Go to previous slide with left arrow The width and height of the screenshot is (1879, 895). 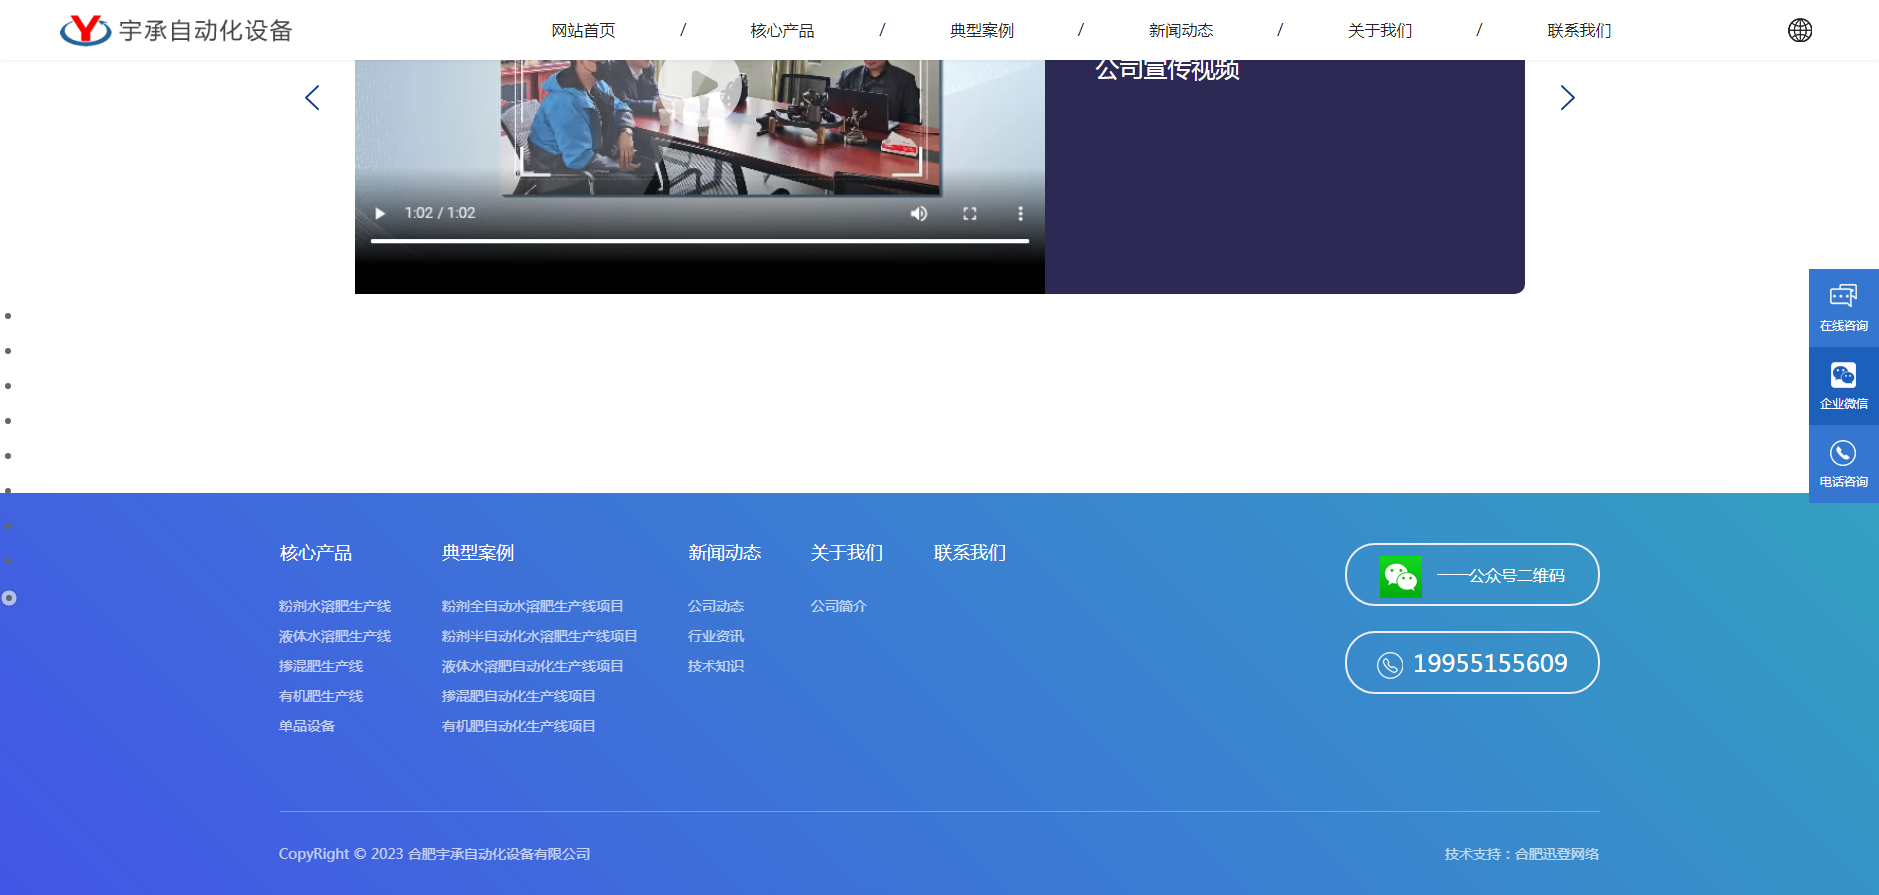[x=312, y=98]
